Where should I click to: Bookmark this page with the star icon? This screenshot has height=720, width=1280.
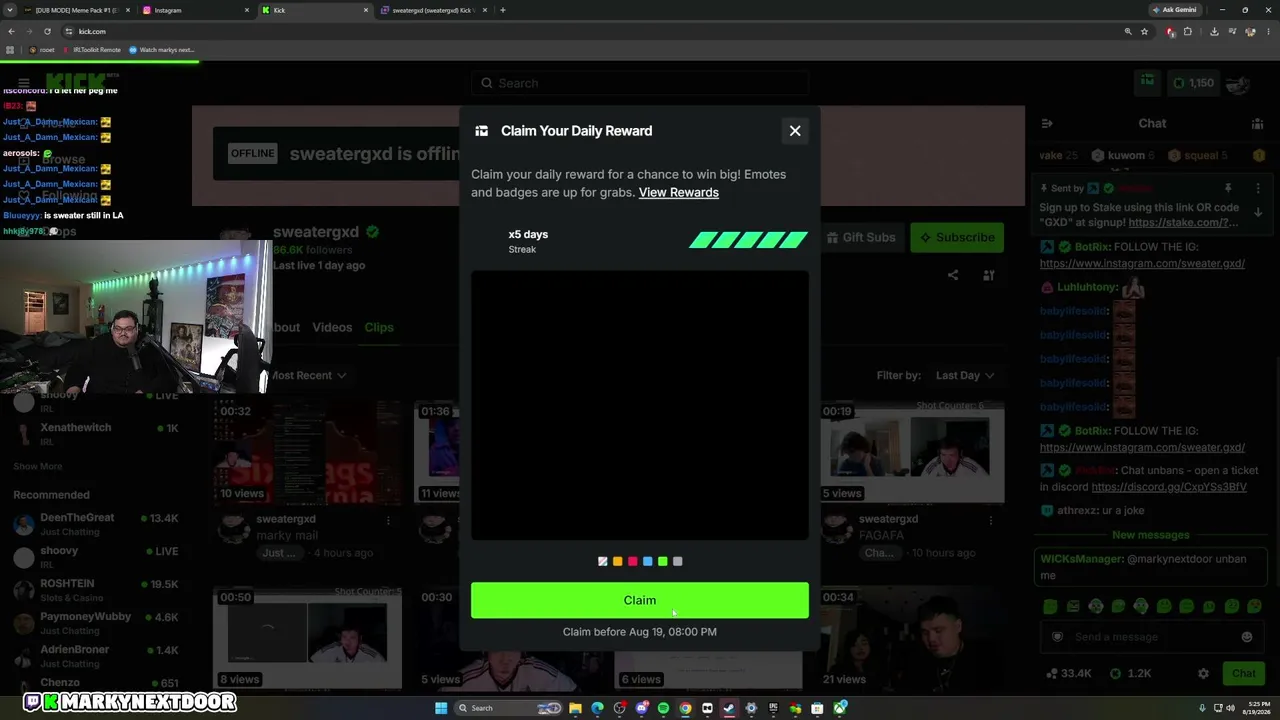tap(1144, 31)
